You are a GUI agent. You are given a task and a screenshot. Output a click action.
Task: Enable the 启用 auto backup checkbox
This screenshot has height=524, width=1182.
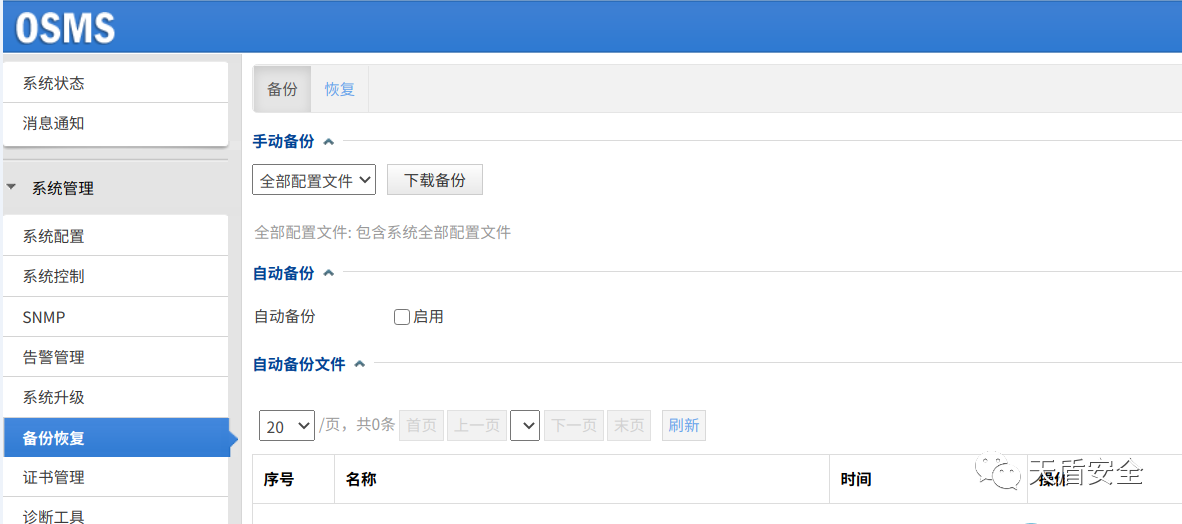tap(402, 317)
